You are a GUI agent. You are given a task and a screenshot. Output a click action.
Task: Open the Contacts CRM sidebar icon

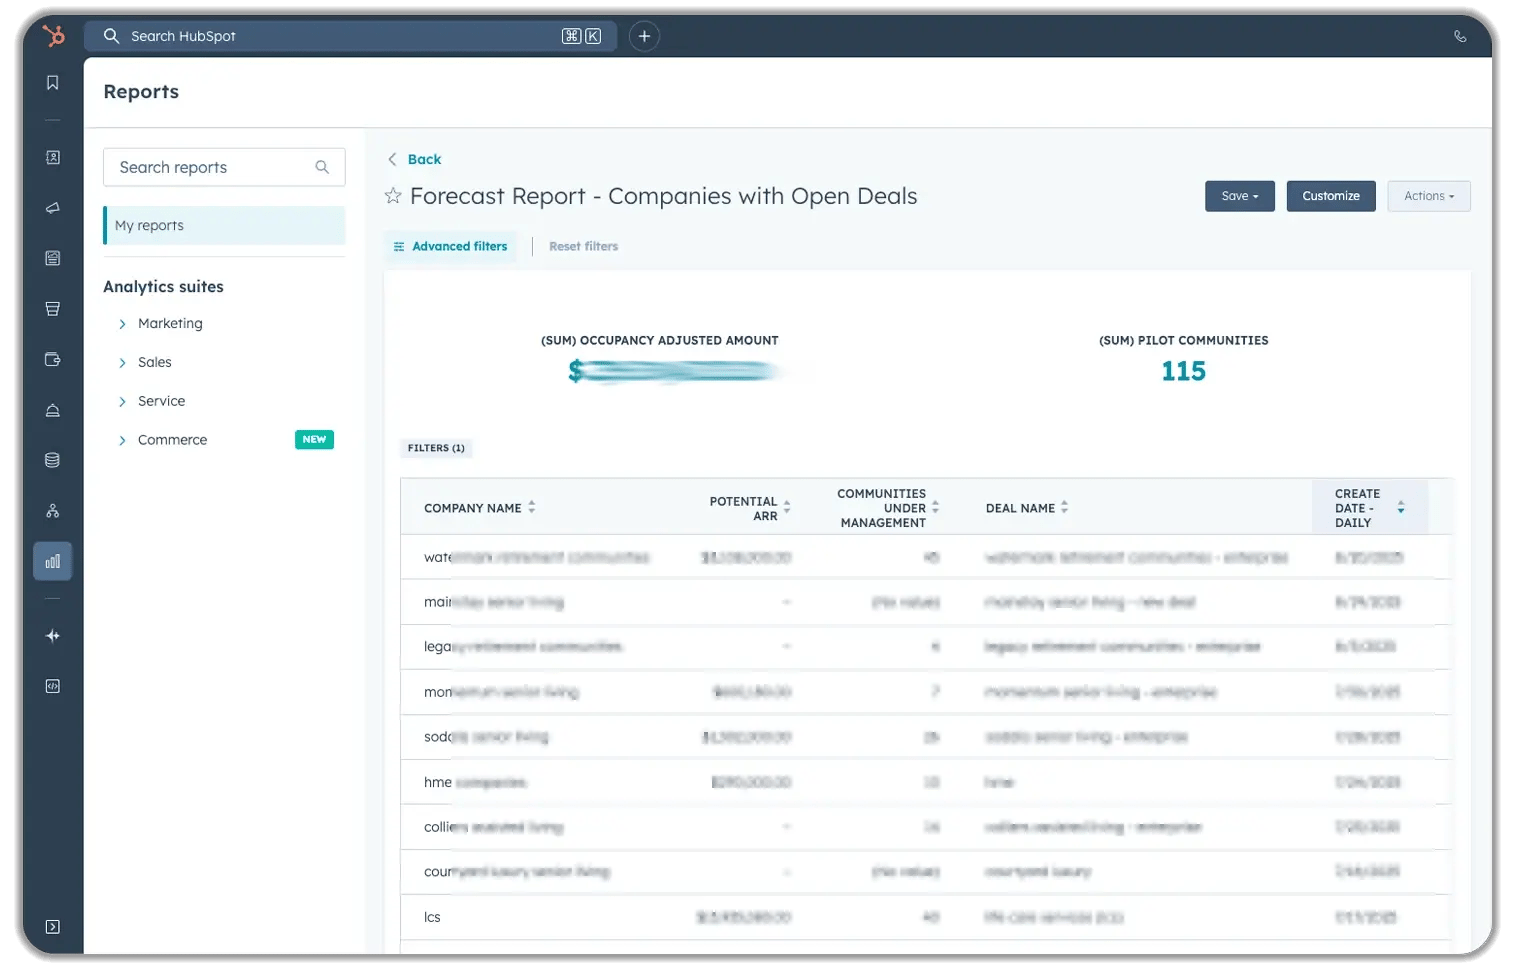click(x=52, y=157)
